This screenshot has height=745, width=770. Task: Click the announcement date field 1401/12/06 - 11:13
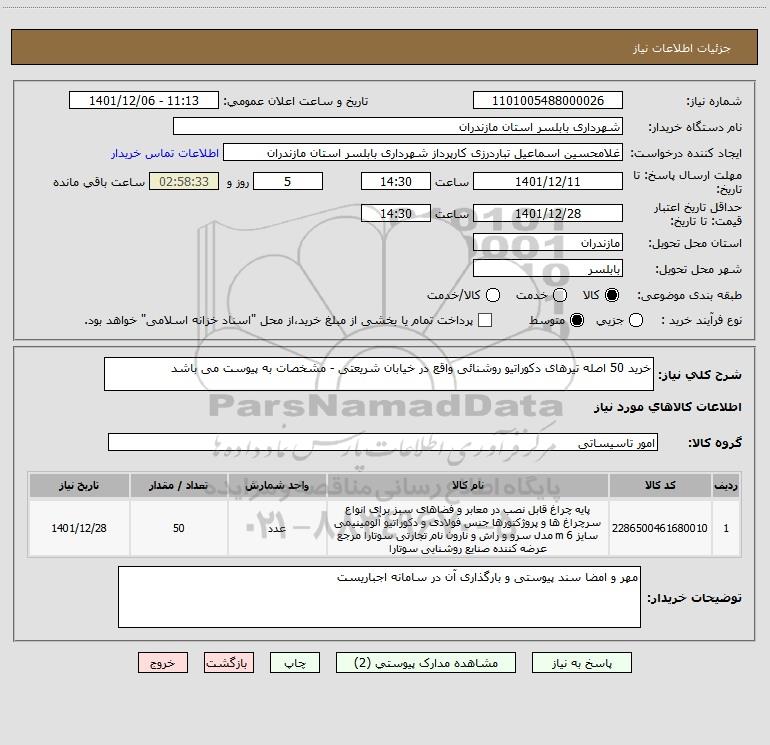144,101
